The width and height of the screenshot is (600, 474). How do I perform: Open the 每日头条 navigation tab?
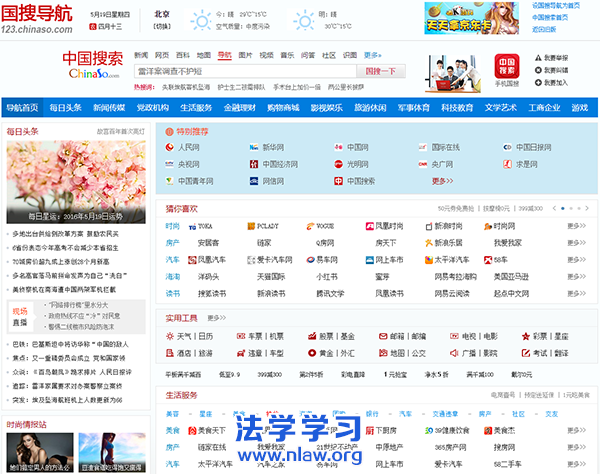[65, 108]
